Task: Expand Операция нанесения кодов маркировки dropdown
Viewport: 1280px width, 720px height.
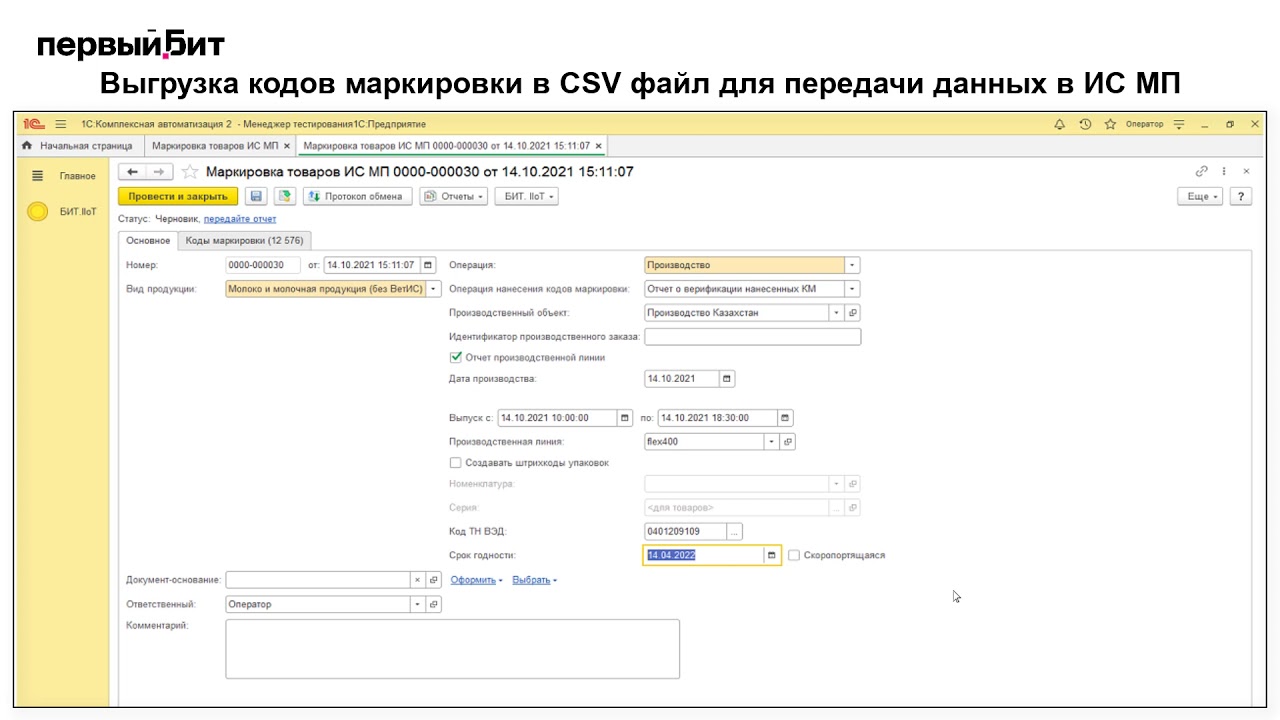Action: (x=852, y=289)
